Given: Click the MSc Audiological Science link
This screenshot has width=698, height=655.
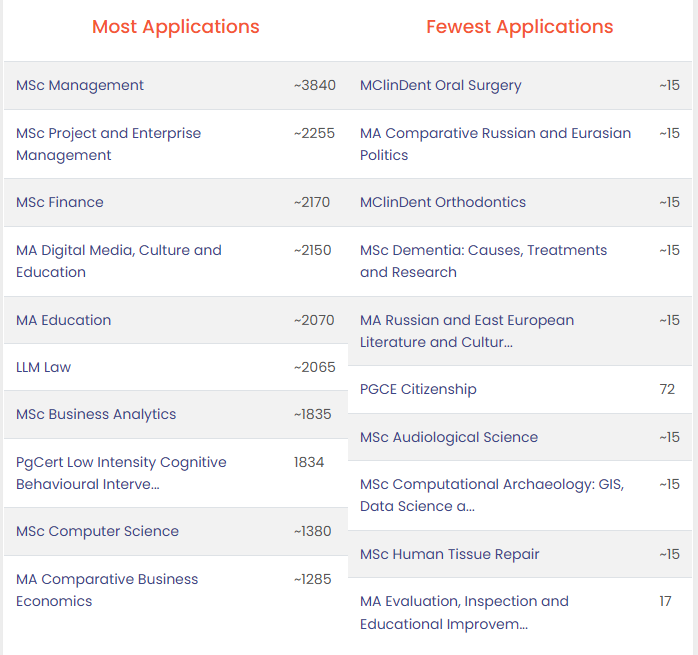Looking at the screenshot, I should (449, 437).
